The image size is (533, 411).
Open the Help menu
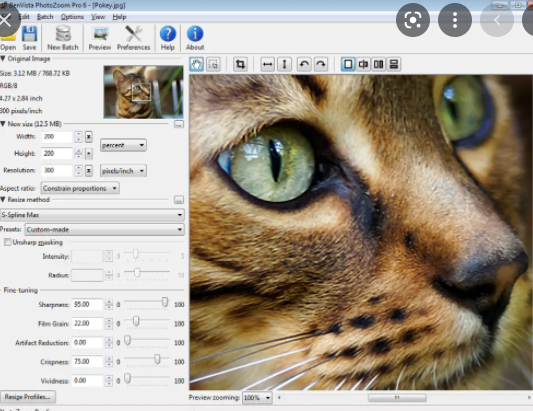[119, 17]
